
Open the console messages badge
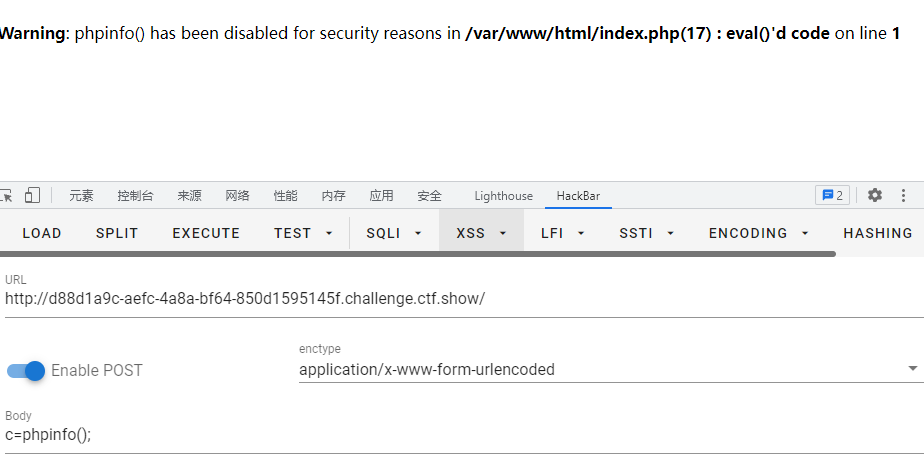point(832,196)
